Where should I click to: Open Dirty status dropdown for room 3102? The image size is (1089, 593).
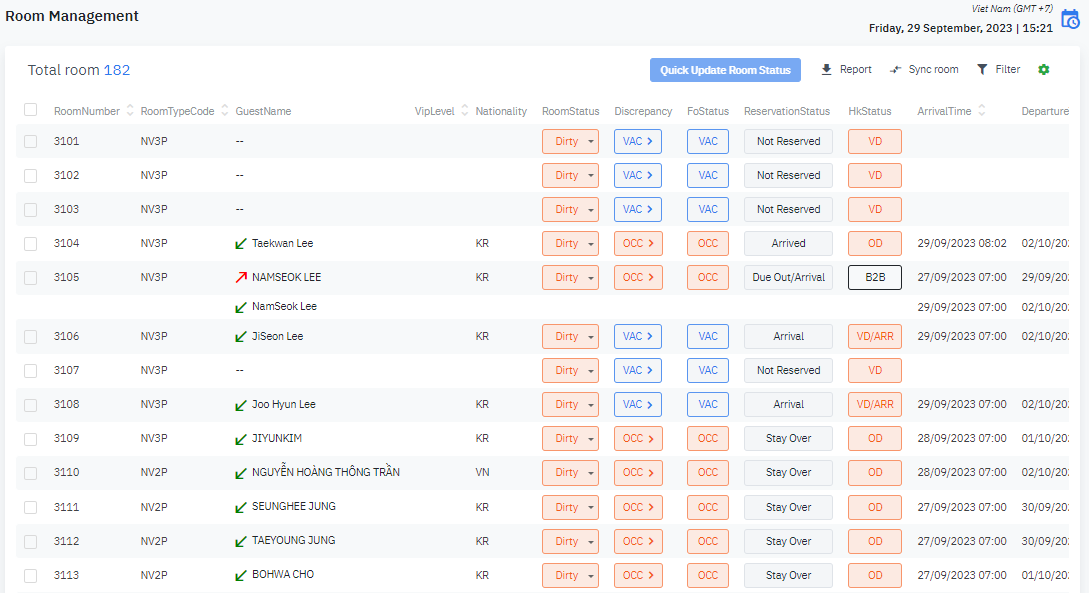(570, 176)
